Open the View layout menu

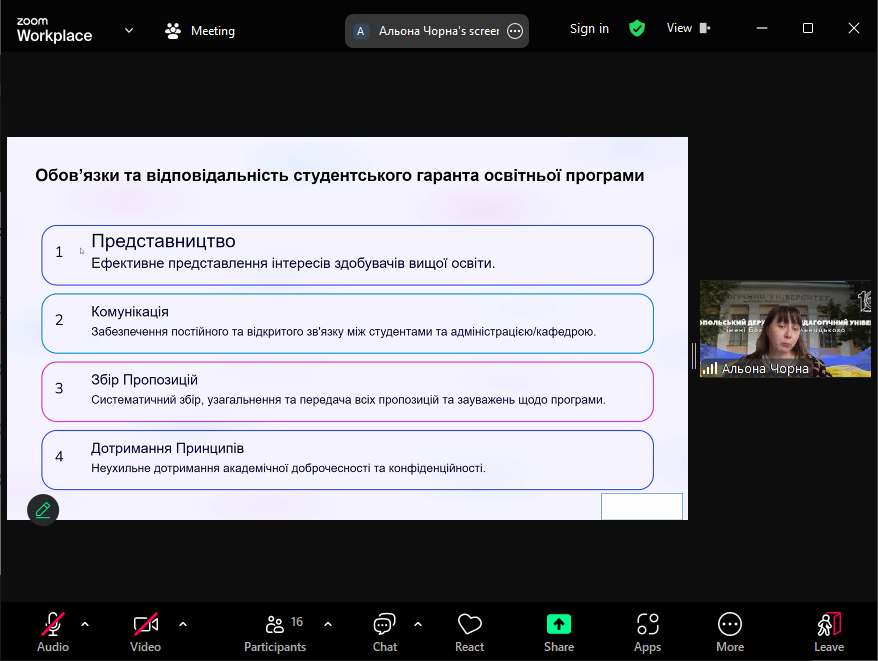point(688,29)
